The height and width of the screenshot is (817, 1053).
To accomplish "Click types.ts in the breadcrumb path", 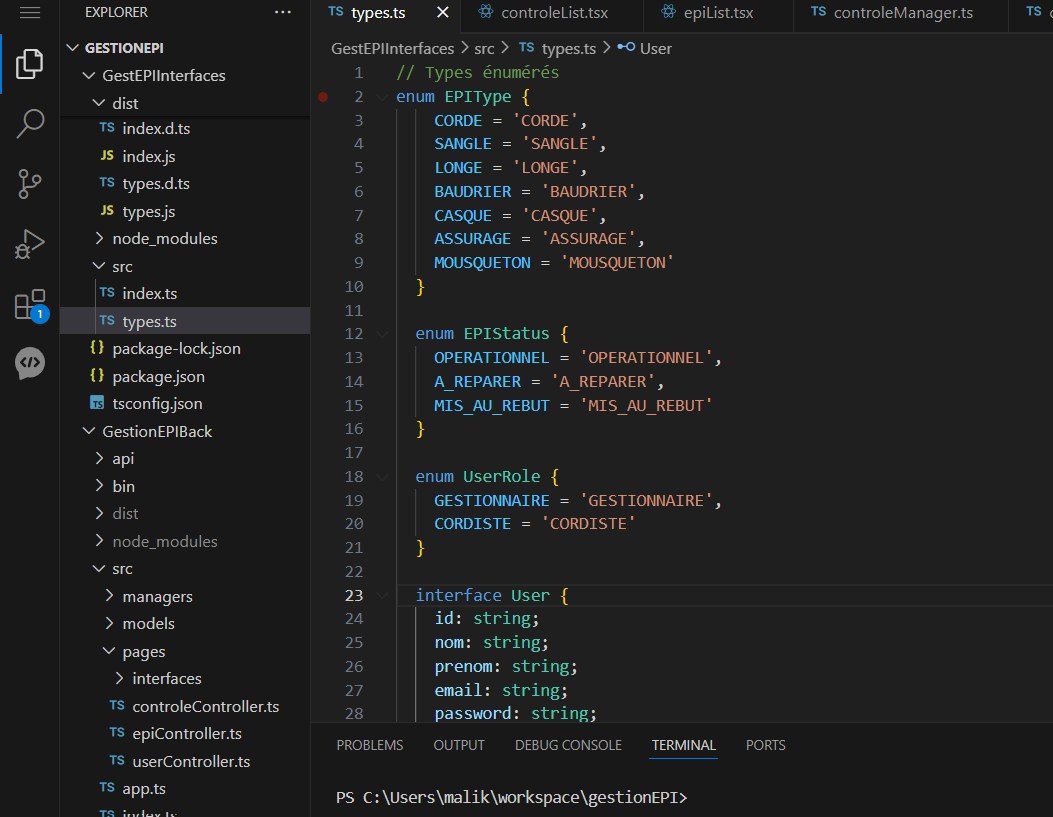I will tap(568, 48).
